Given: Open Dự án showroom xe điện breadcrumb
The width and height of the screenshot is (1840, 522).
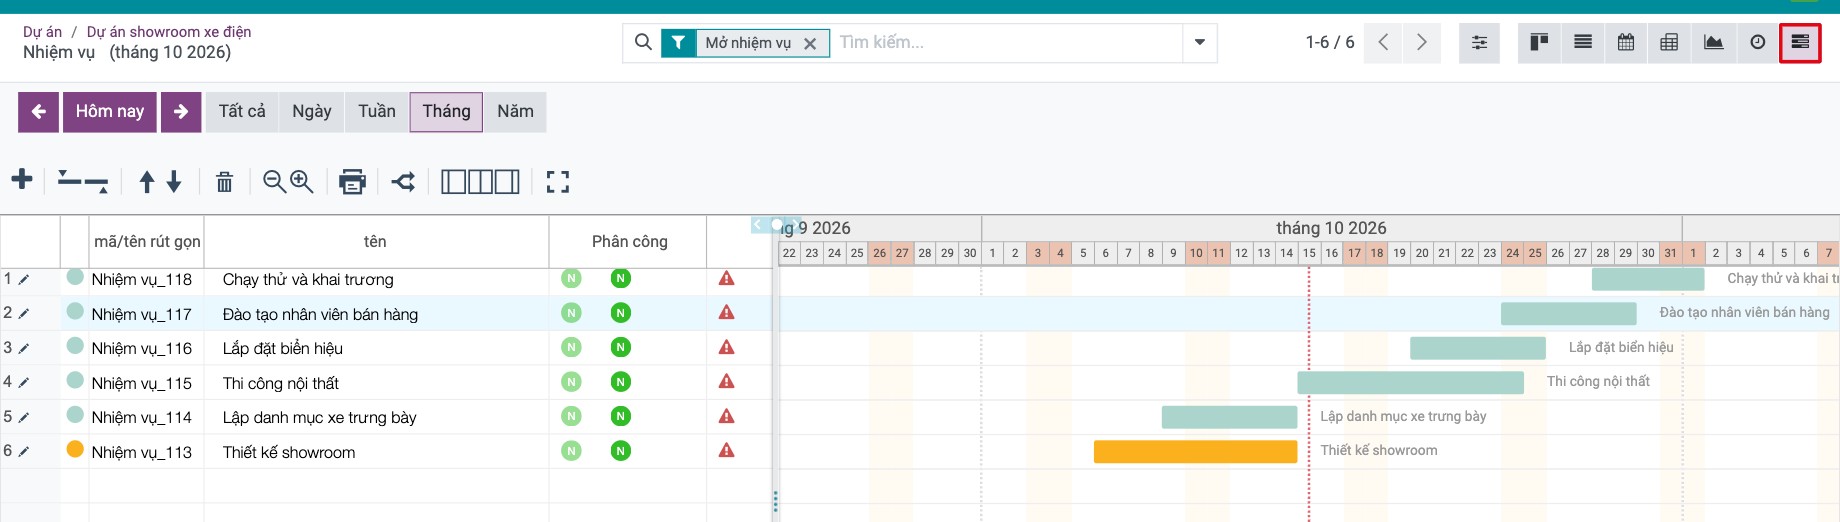Looking at the screenshot, I should [x=169, y=32].
